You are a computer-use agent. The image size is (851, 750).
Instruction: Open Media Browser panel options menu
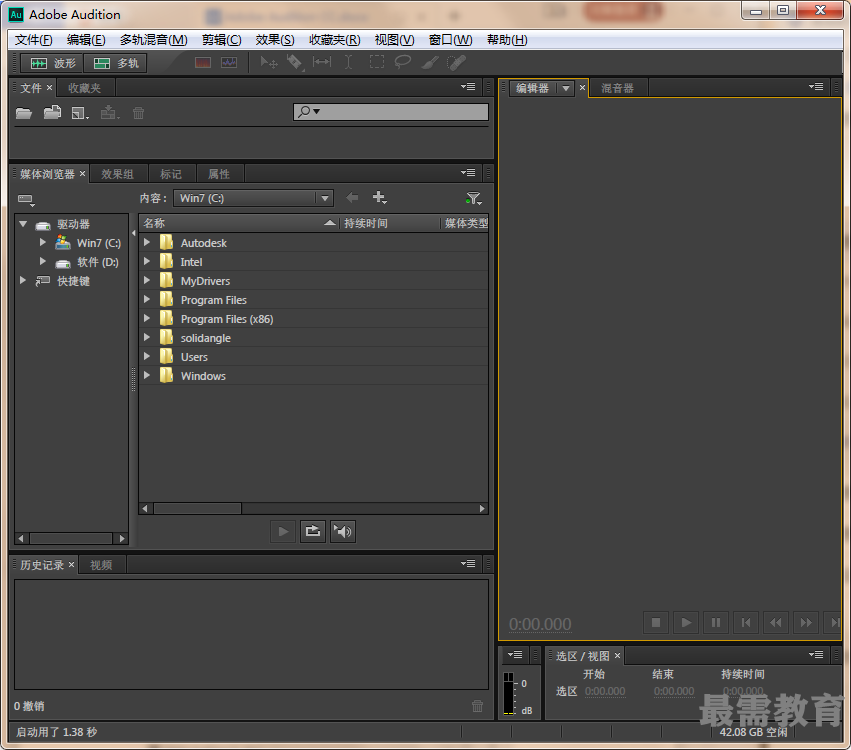(x=468, y=173)
